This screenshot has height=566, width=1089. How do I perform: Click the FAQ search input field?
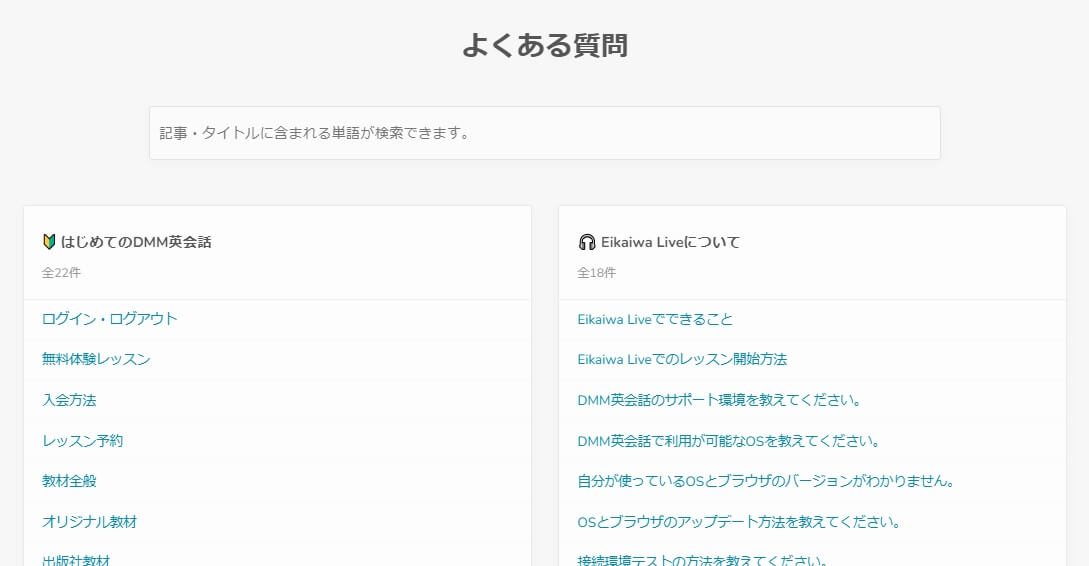[544, 133]
